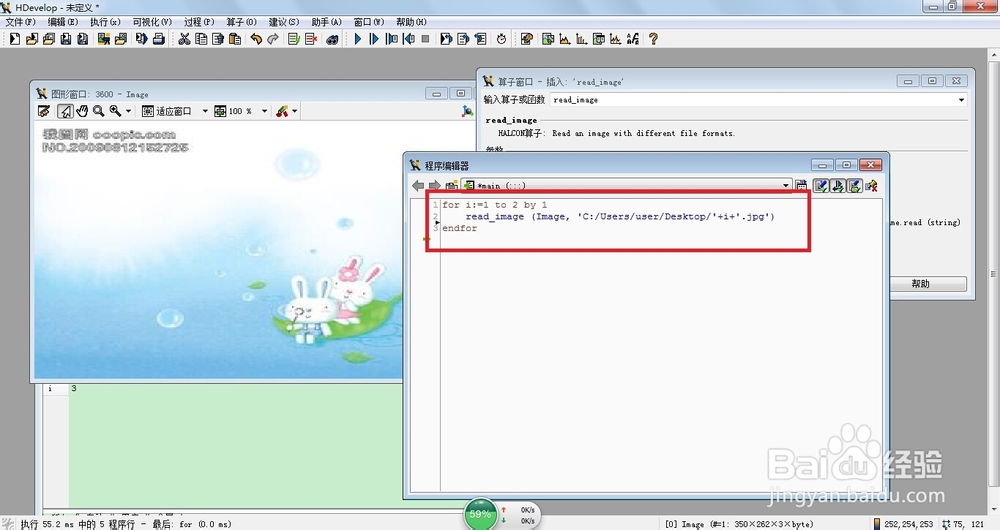Click the read_image code line in editor
The image size is (1000, 530).
(620, 216)
